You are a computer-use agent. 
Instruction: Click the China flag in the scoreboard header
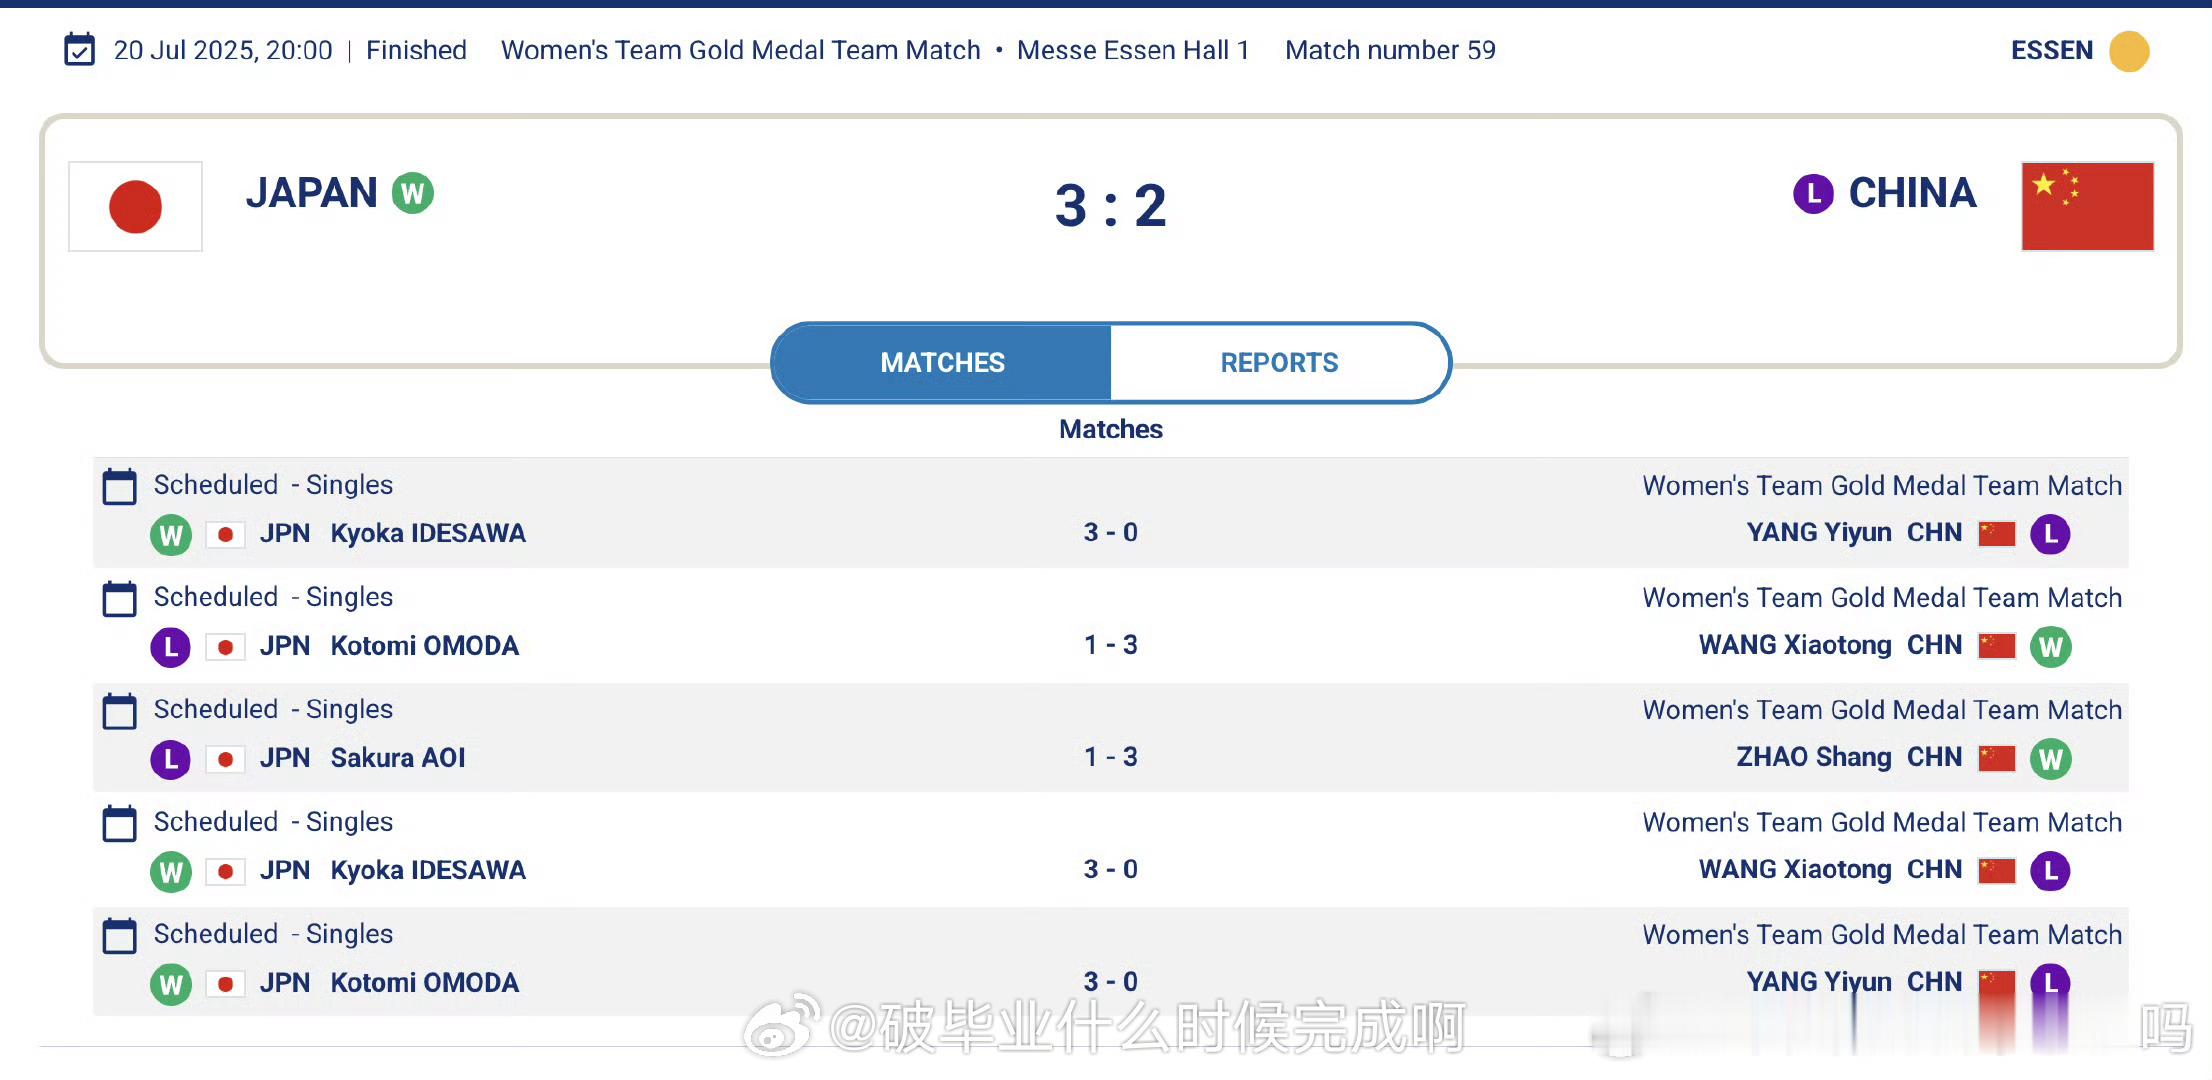(2087, 206)
